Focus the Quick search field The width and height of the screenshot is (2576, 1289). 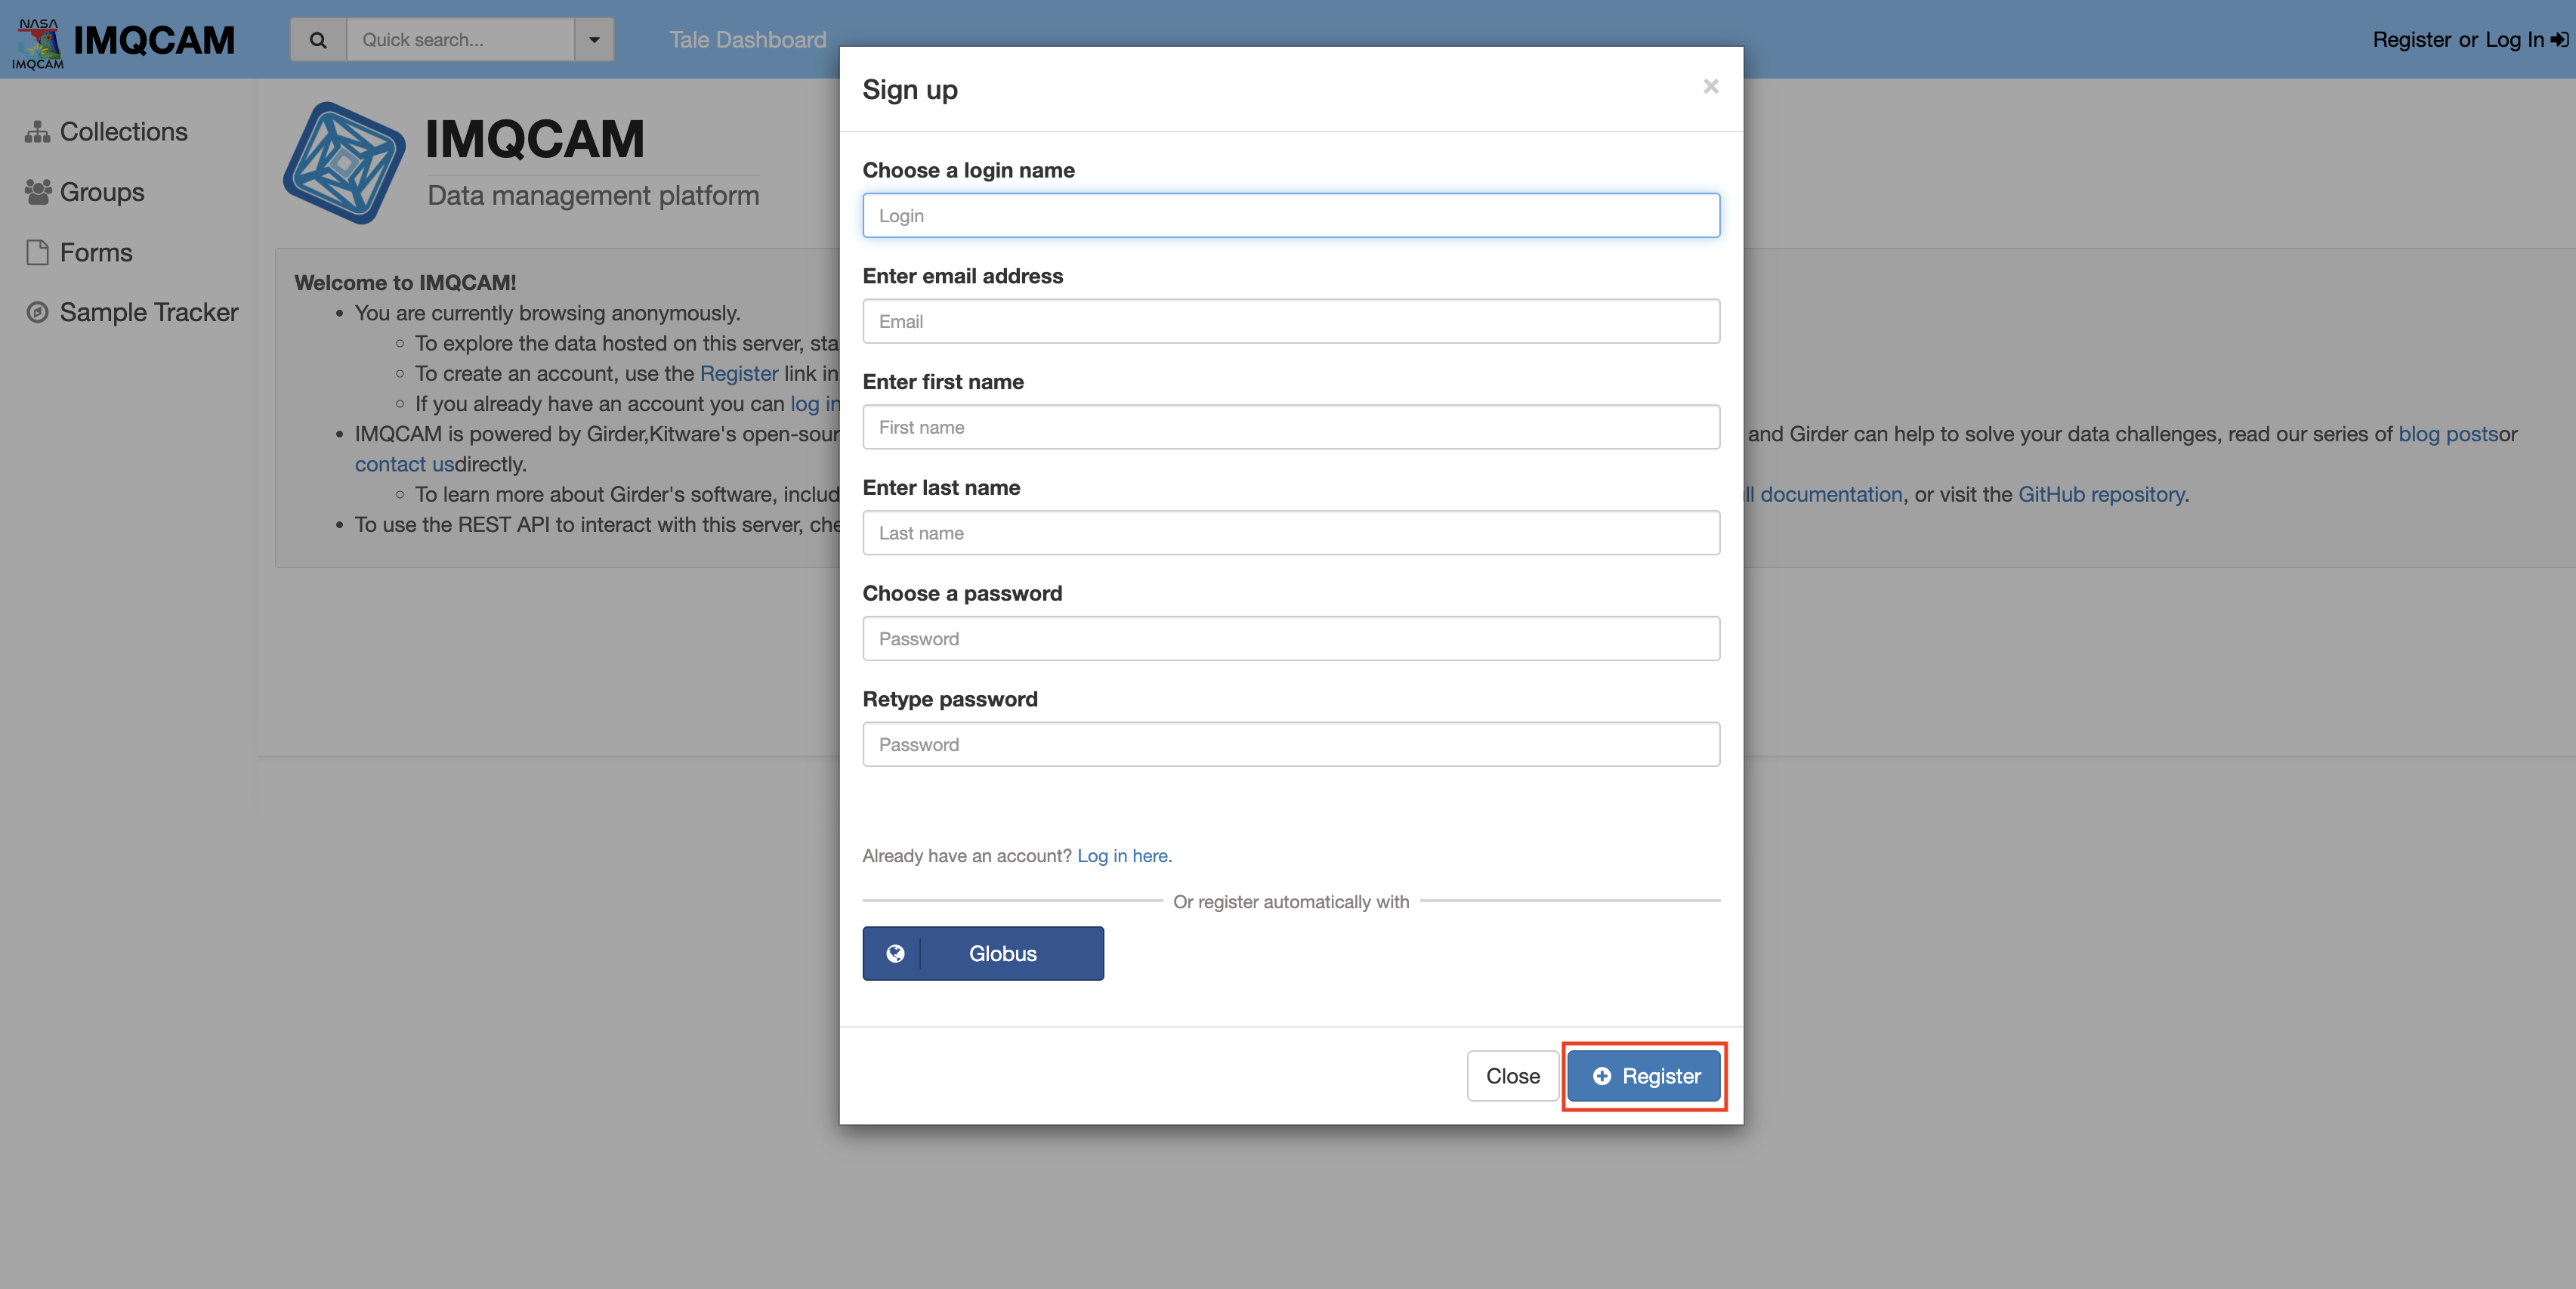460,40
